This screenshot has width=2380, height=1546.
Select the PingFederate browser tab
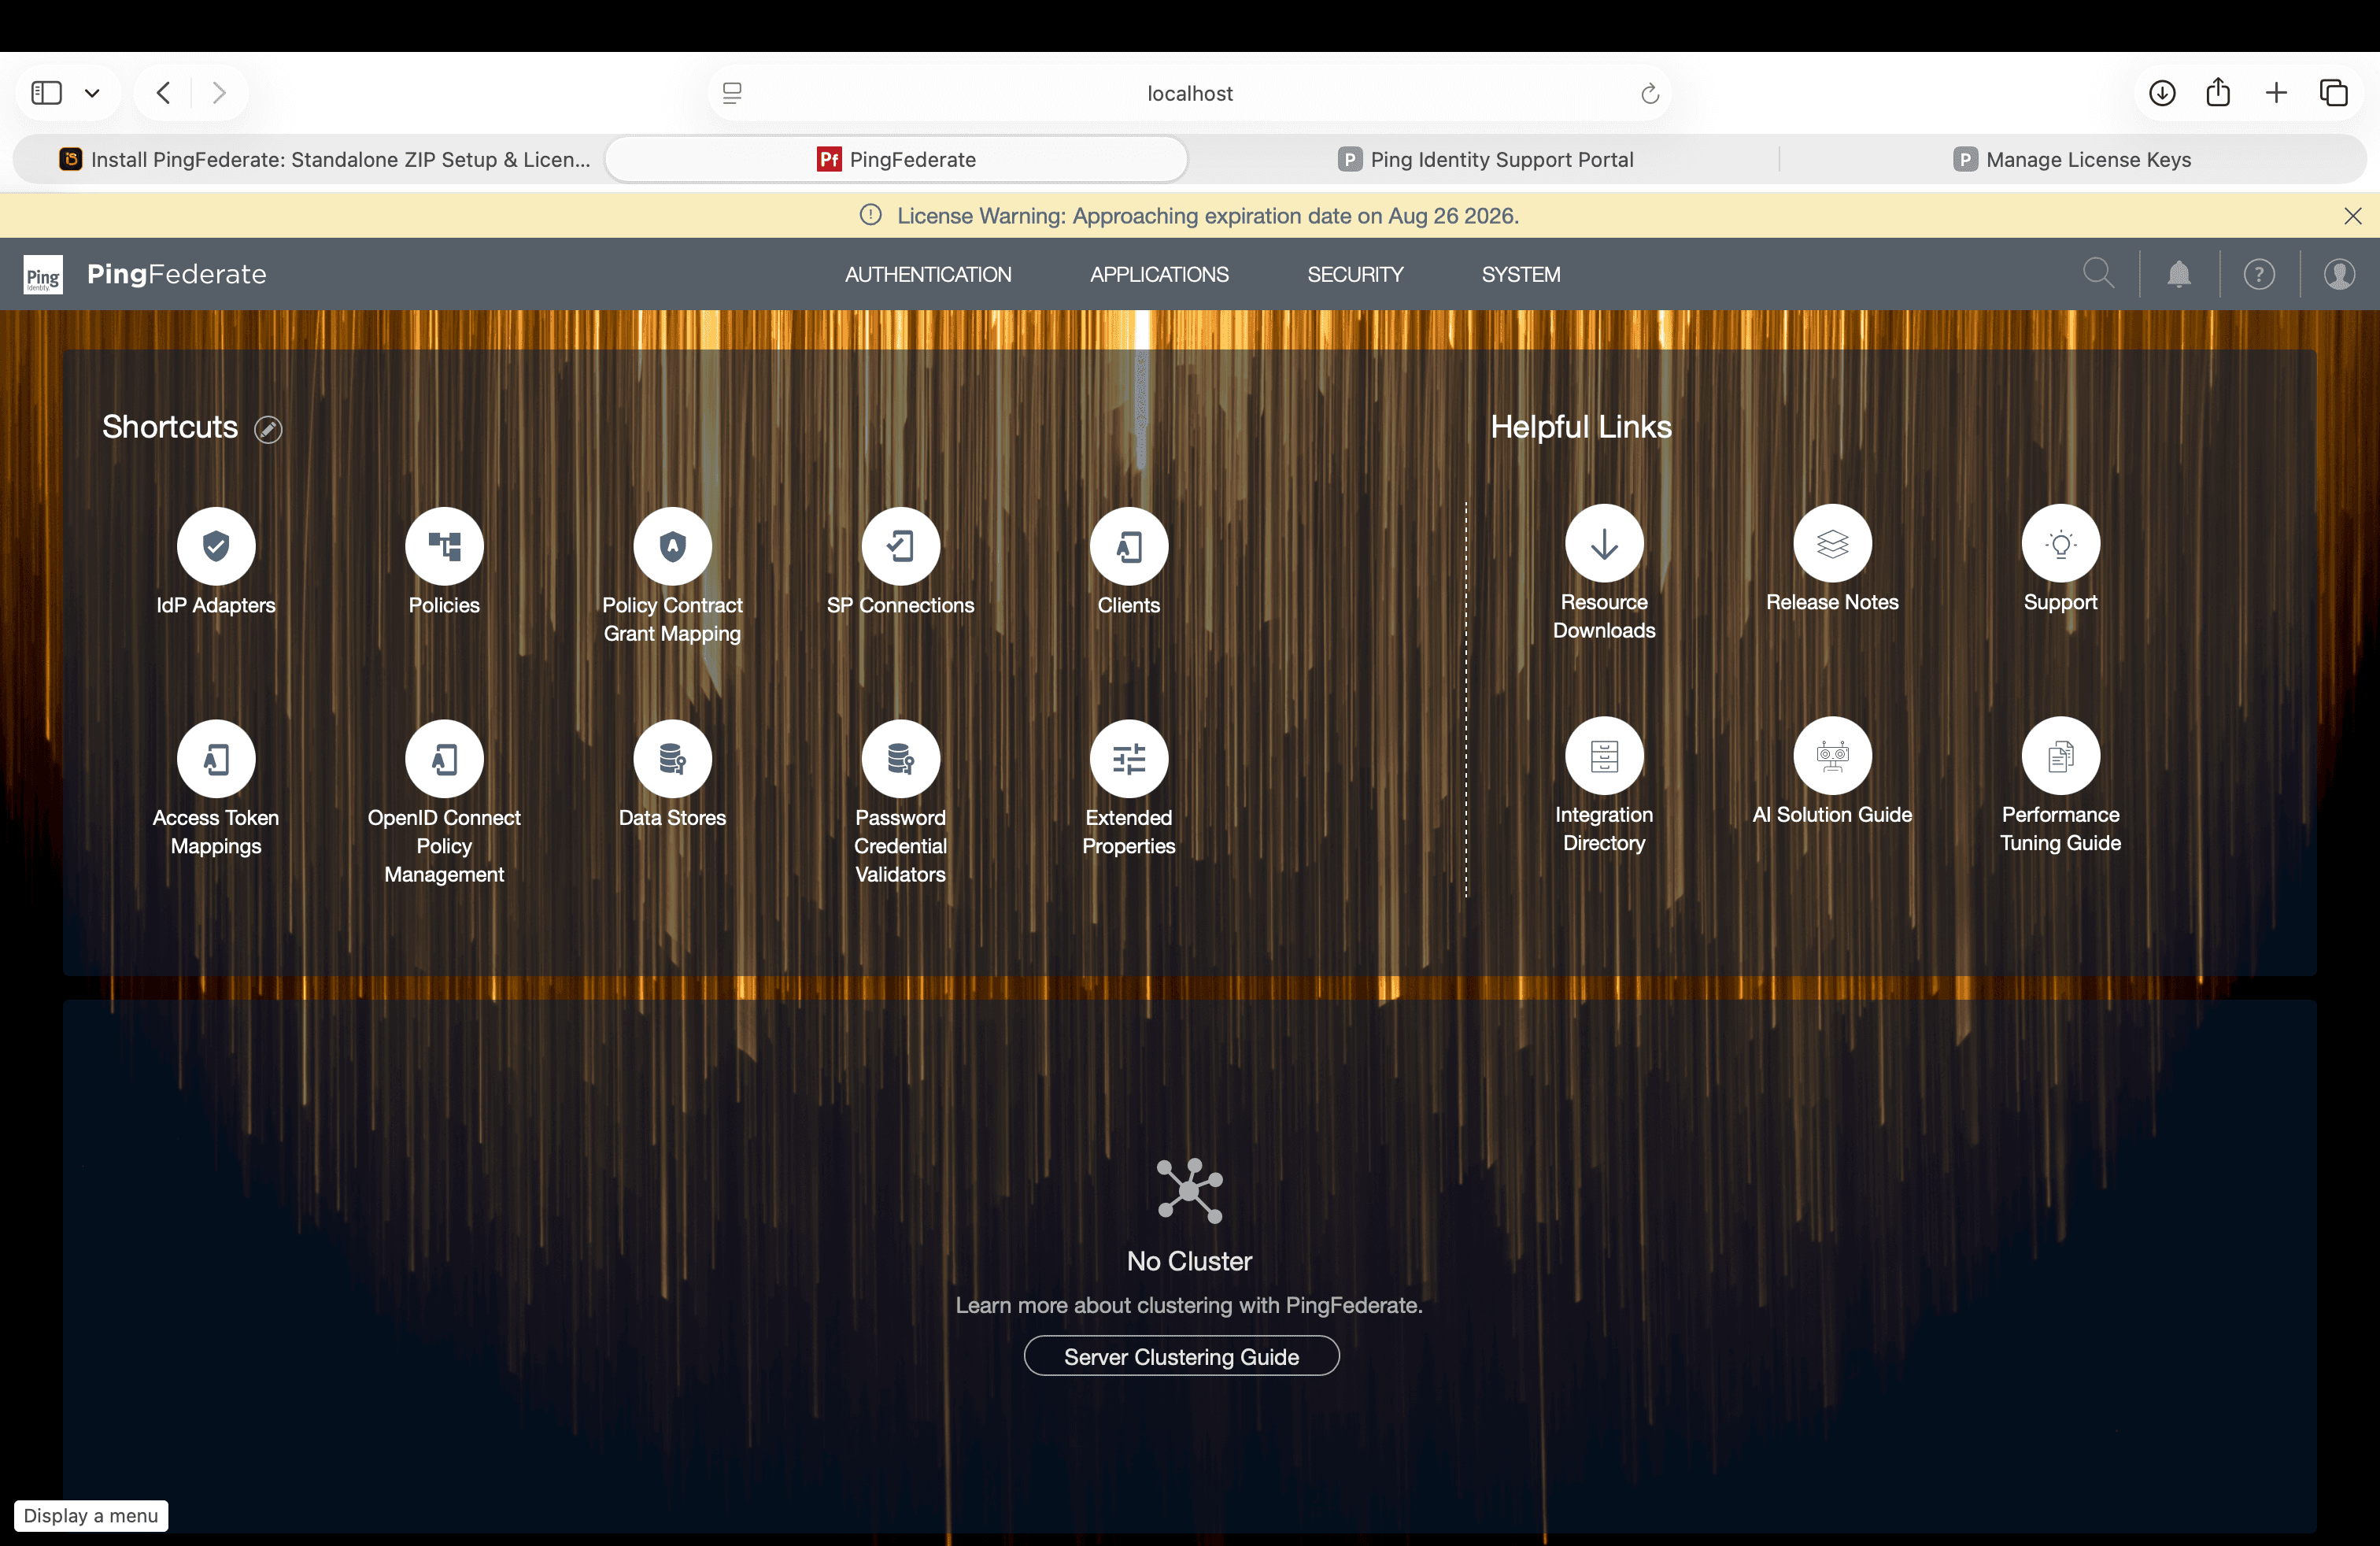[896, 159]
